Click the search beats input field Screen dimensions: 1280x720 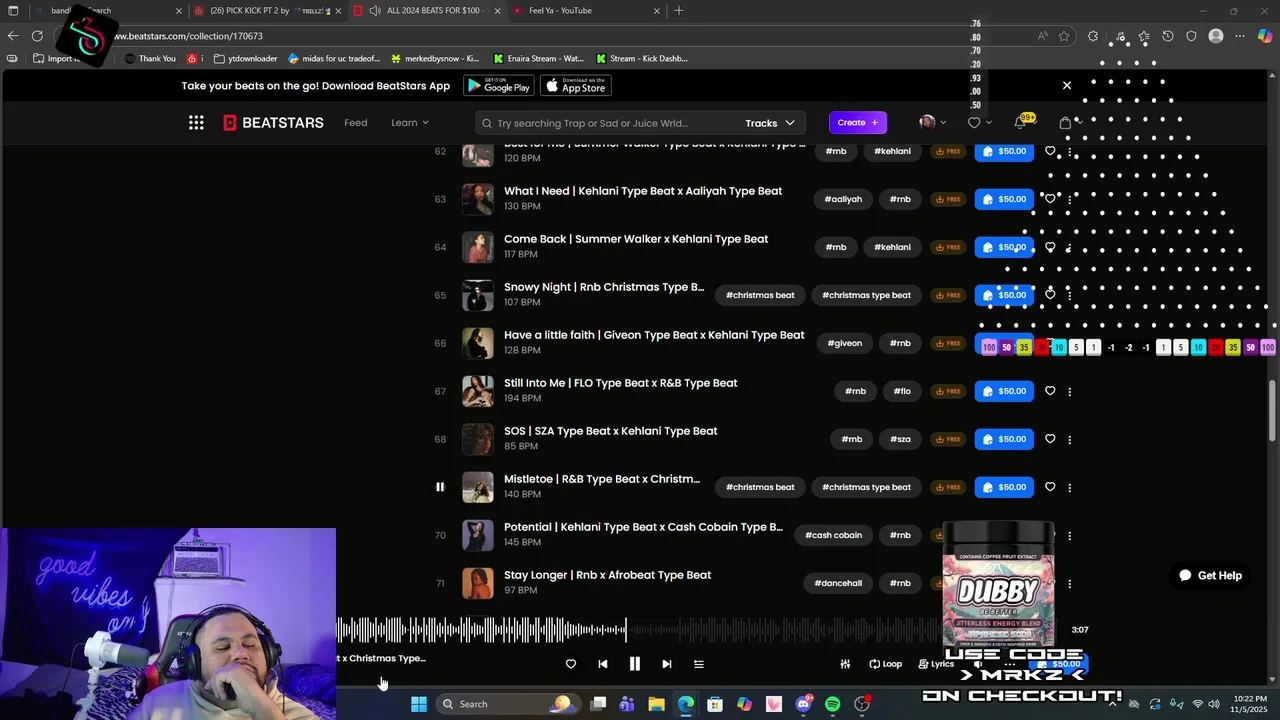(x=610, y=123)
